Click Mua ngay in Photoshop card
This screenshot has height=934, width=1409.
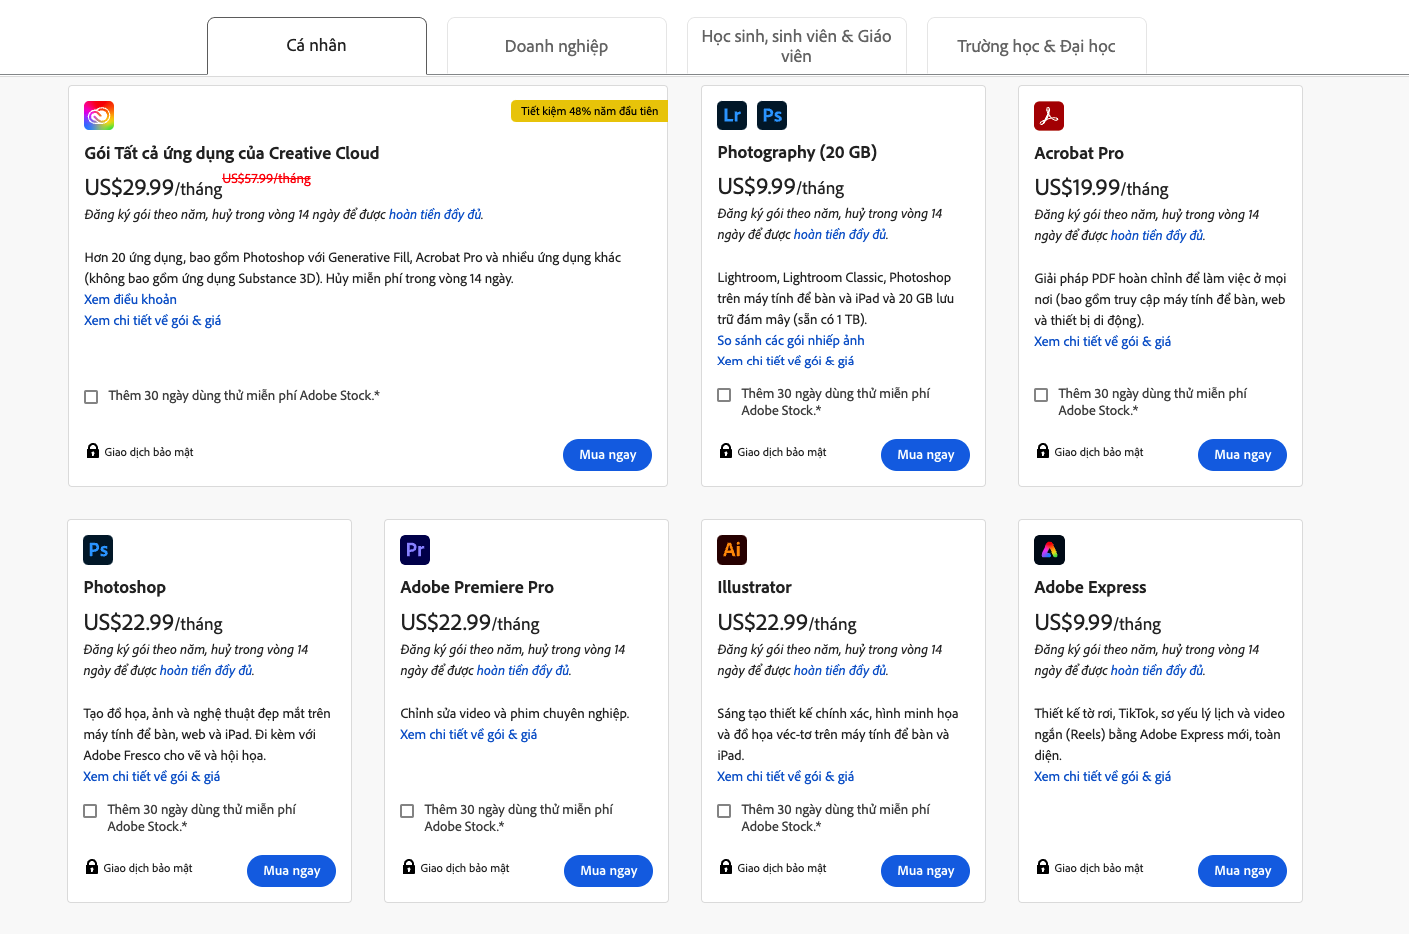coord(292,871)
